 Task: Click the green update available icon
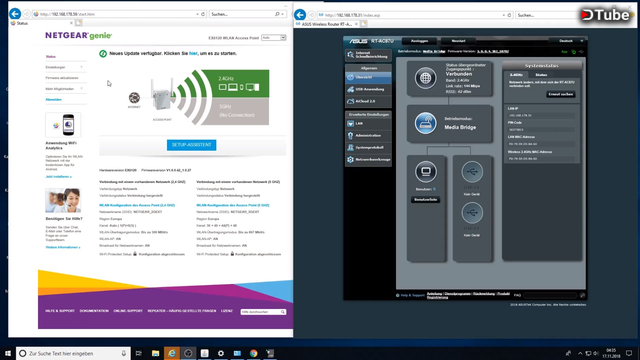(x=103, y=53)
